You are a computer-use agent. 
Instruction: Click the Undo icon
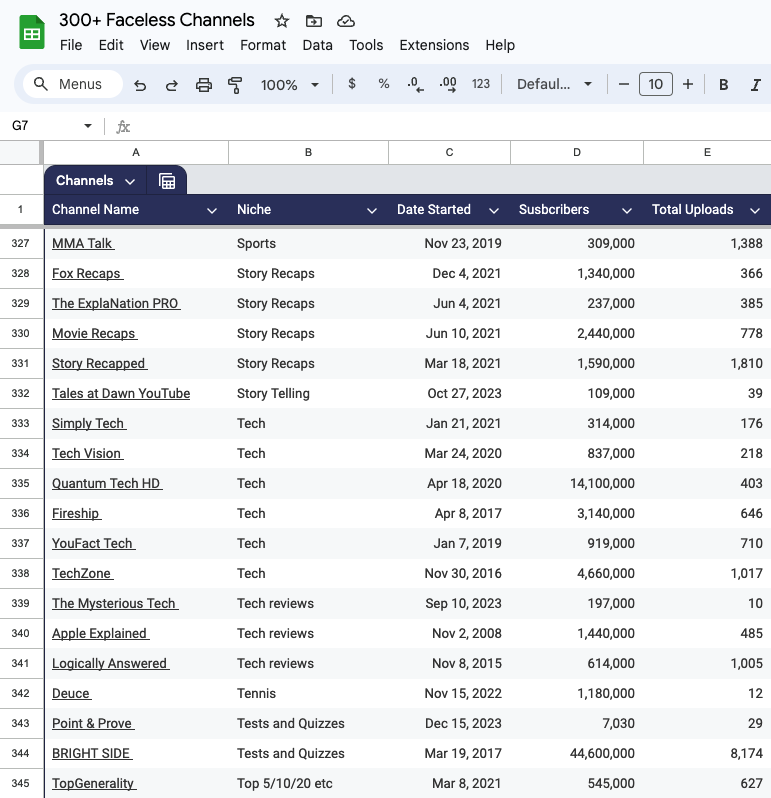click(140, 84)
